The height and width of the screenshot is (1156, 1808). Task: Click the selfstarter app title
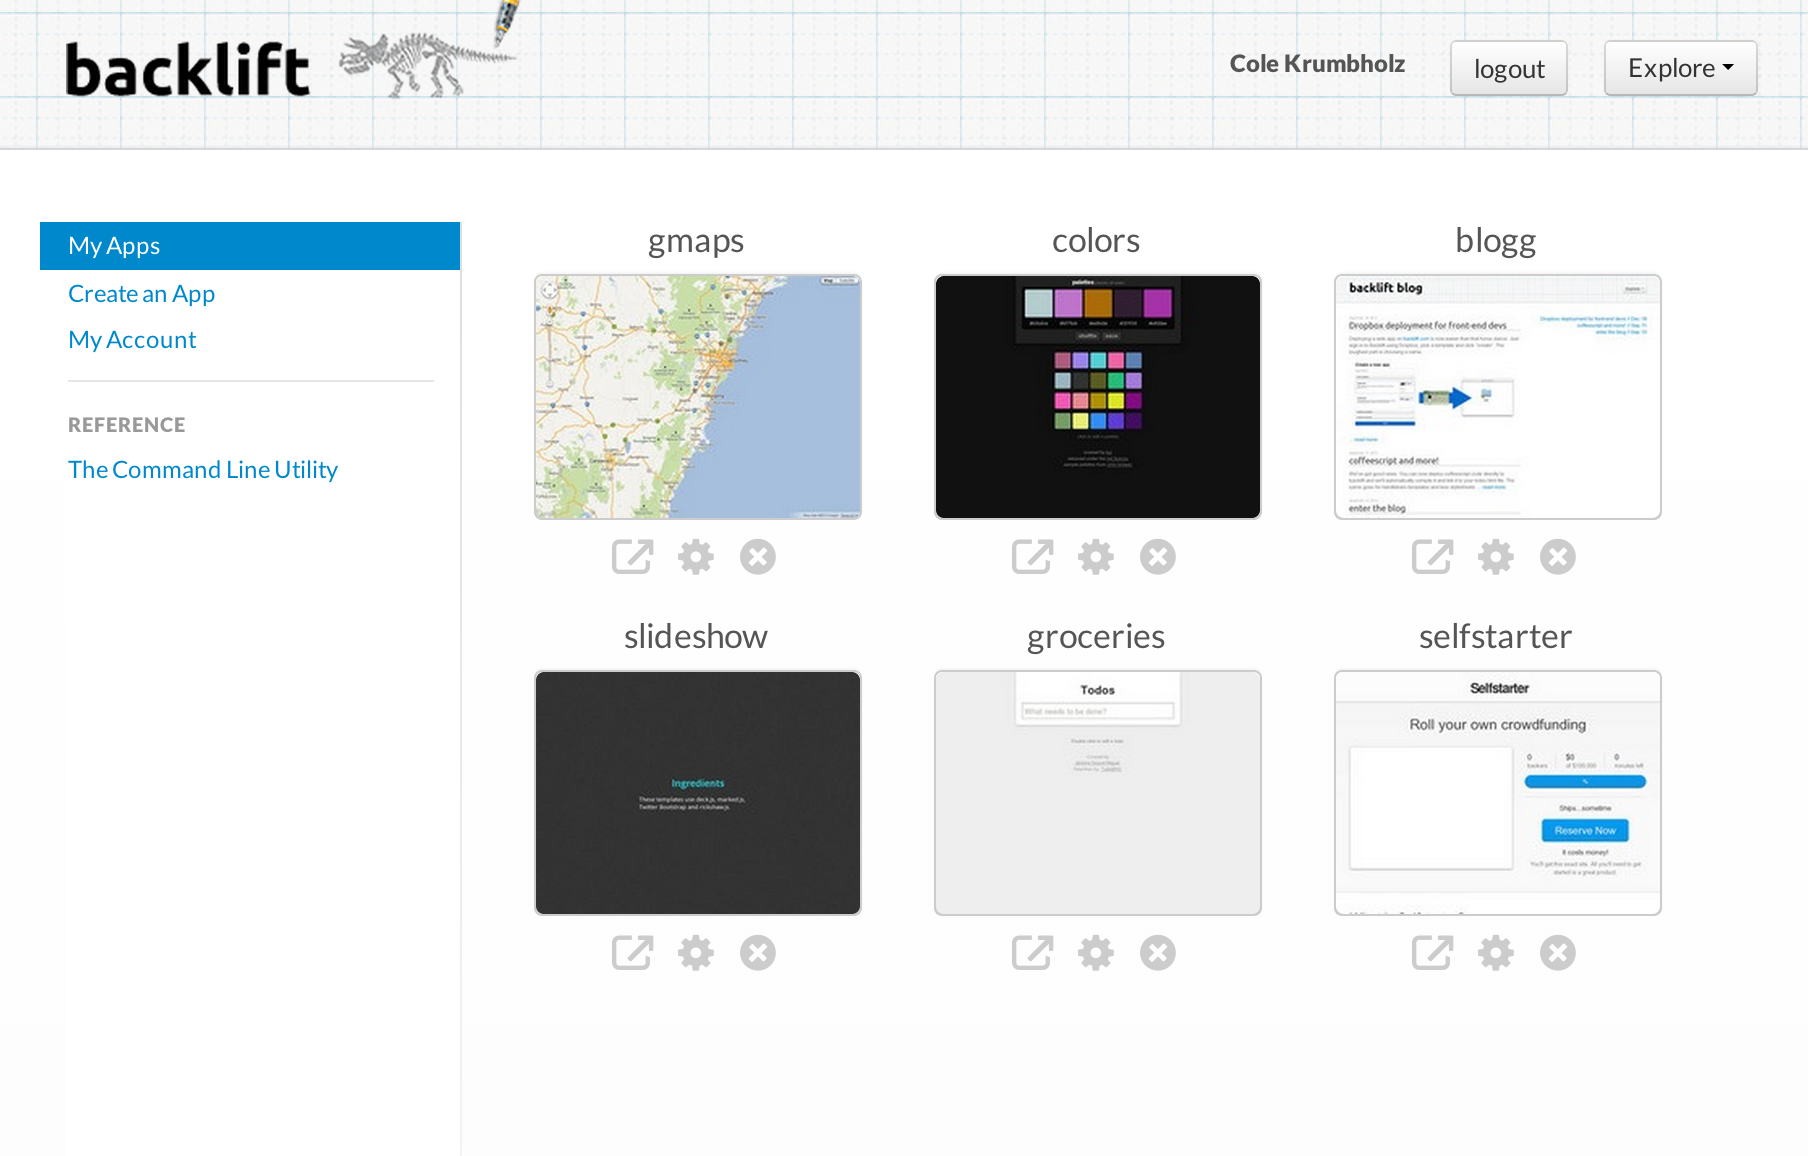1496,637
